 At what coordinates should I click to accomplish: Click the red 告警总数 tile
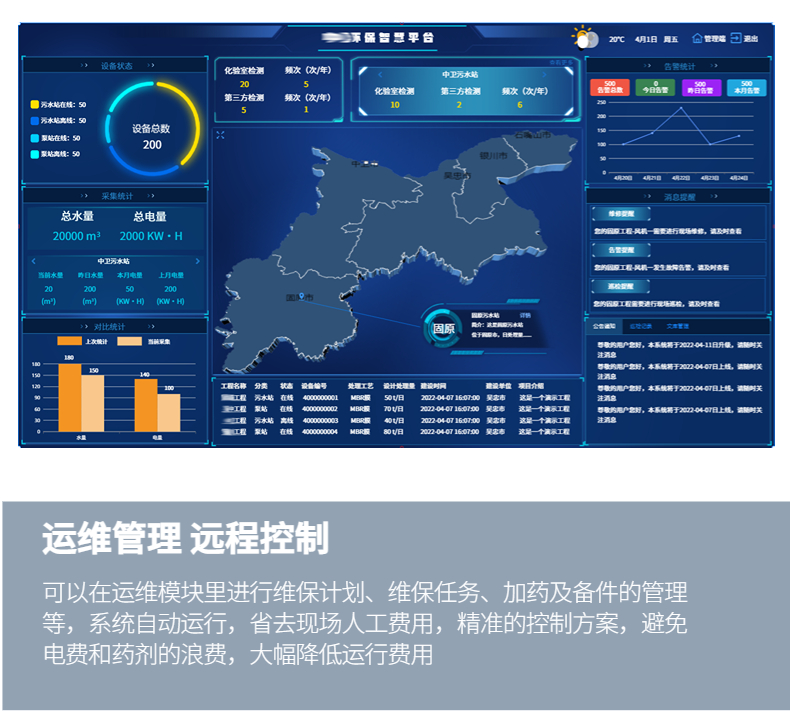pos(609,88)
